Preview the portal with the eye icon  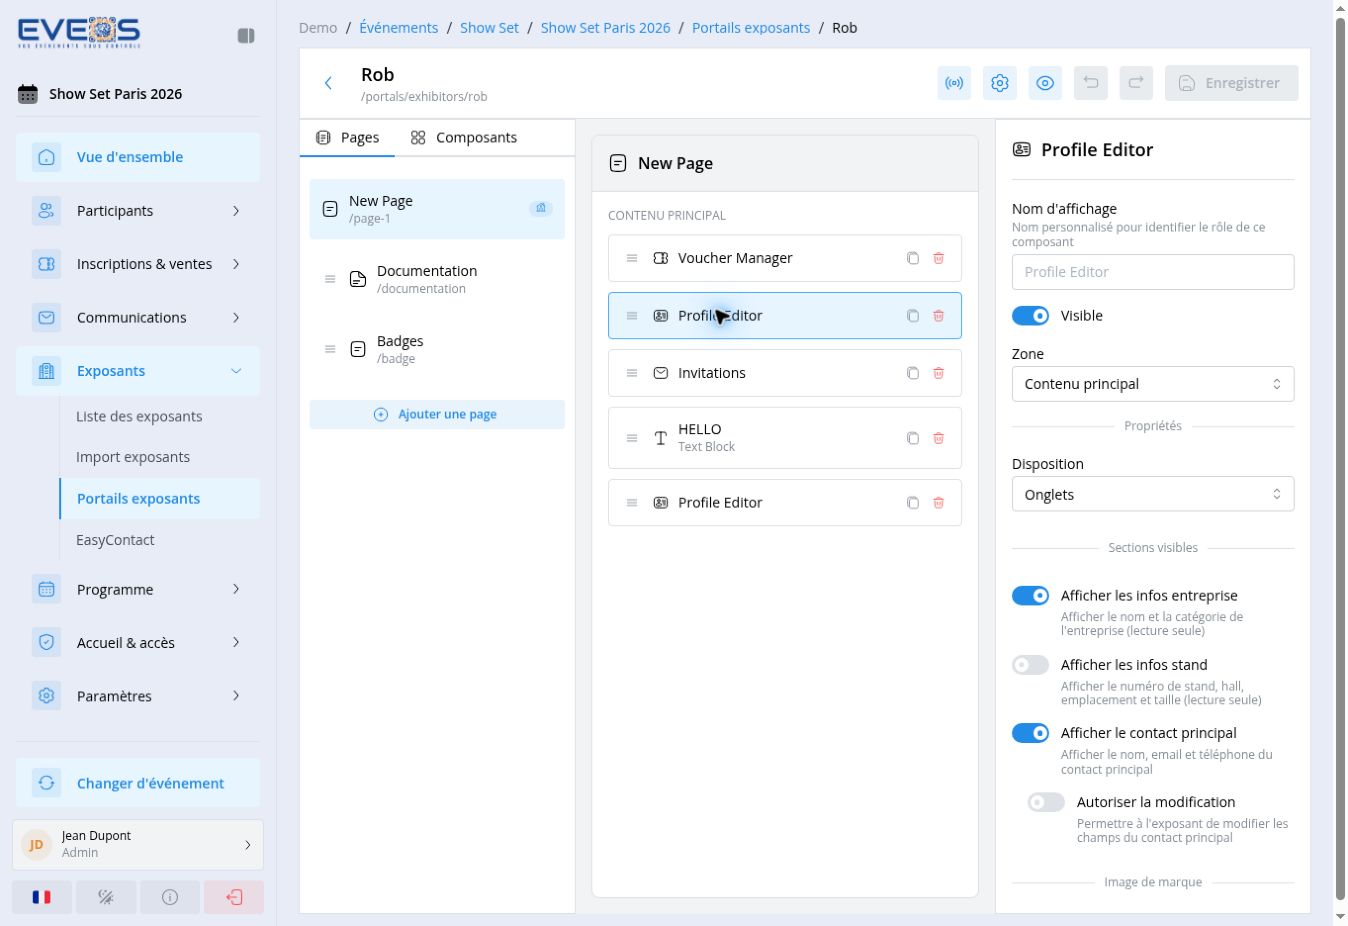coord(1045,83)
